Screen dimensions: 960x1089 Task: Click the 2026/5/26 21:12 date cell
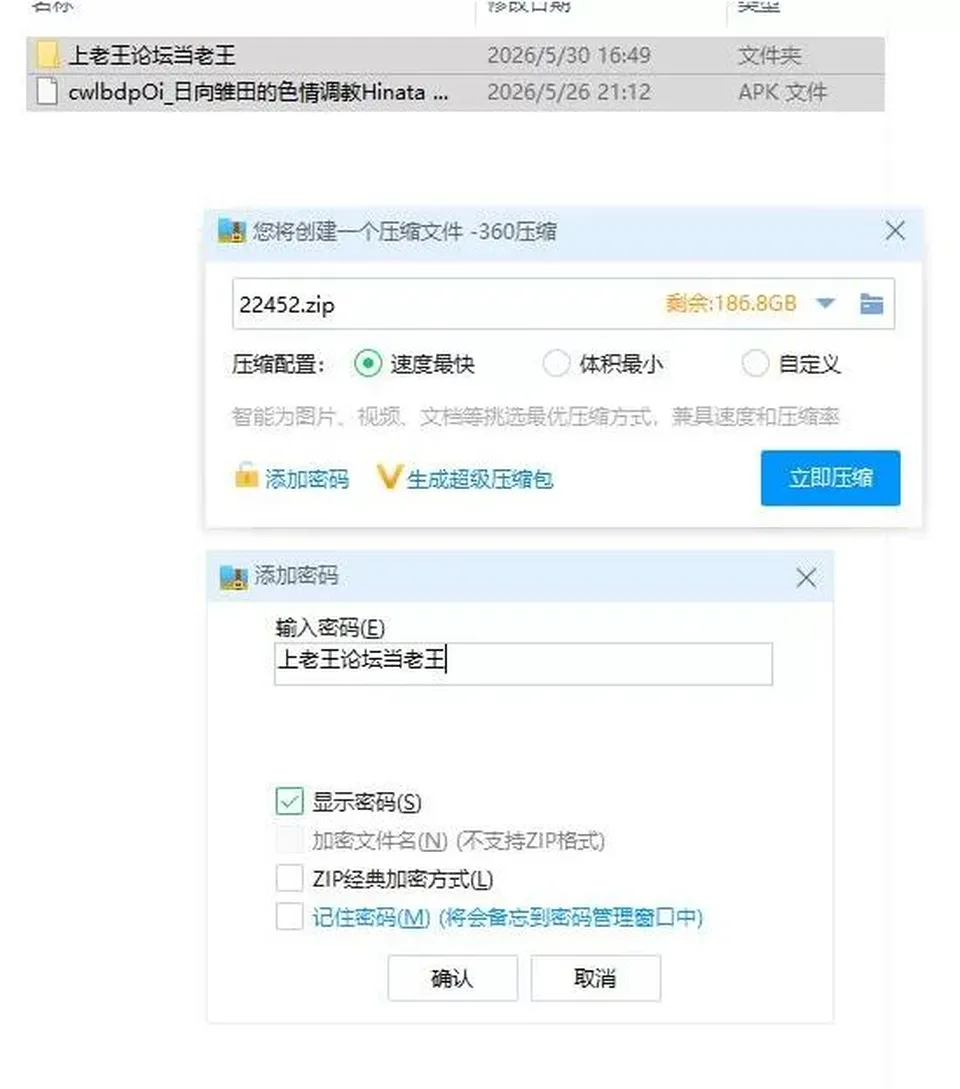[x=569, y=92]
